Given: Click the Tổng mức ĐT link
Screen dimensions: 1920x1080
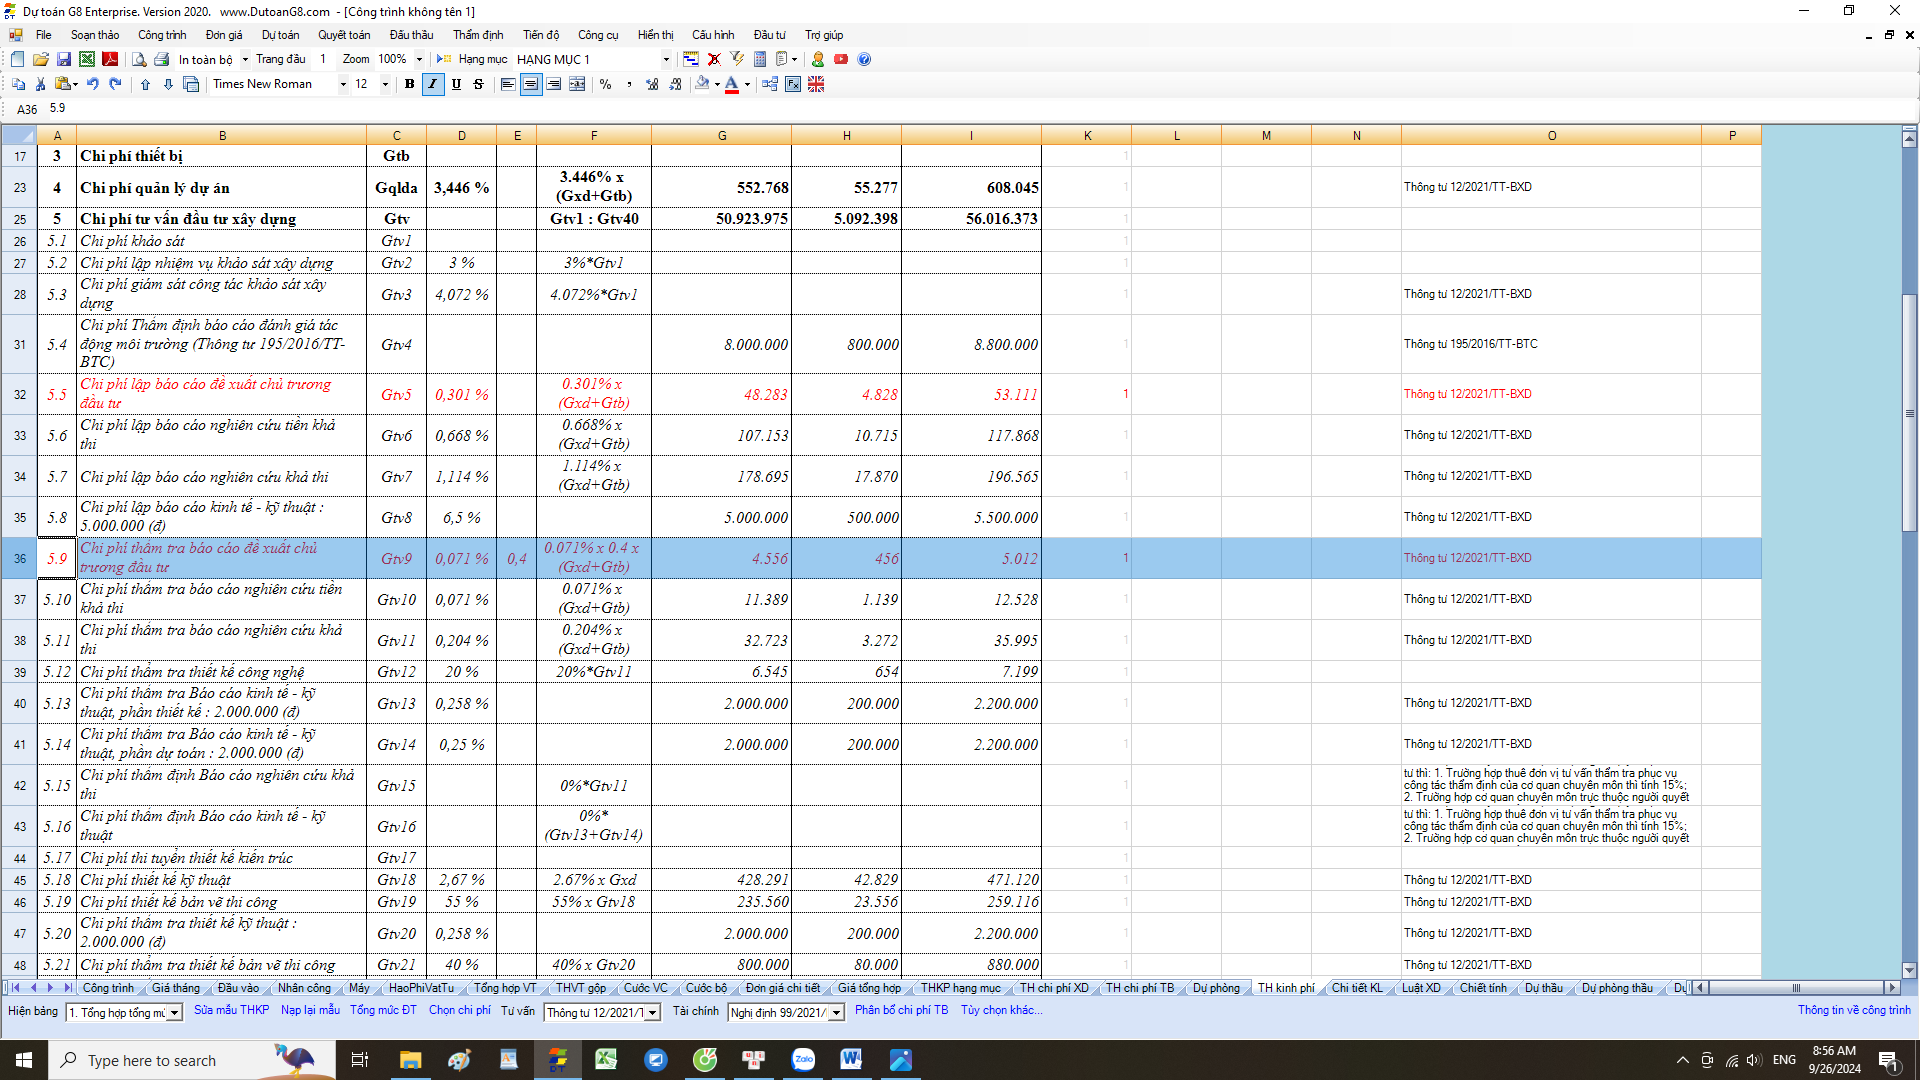Looking at the screenshot, I should click(x=383, y=1011).
